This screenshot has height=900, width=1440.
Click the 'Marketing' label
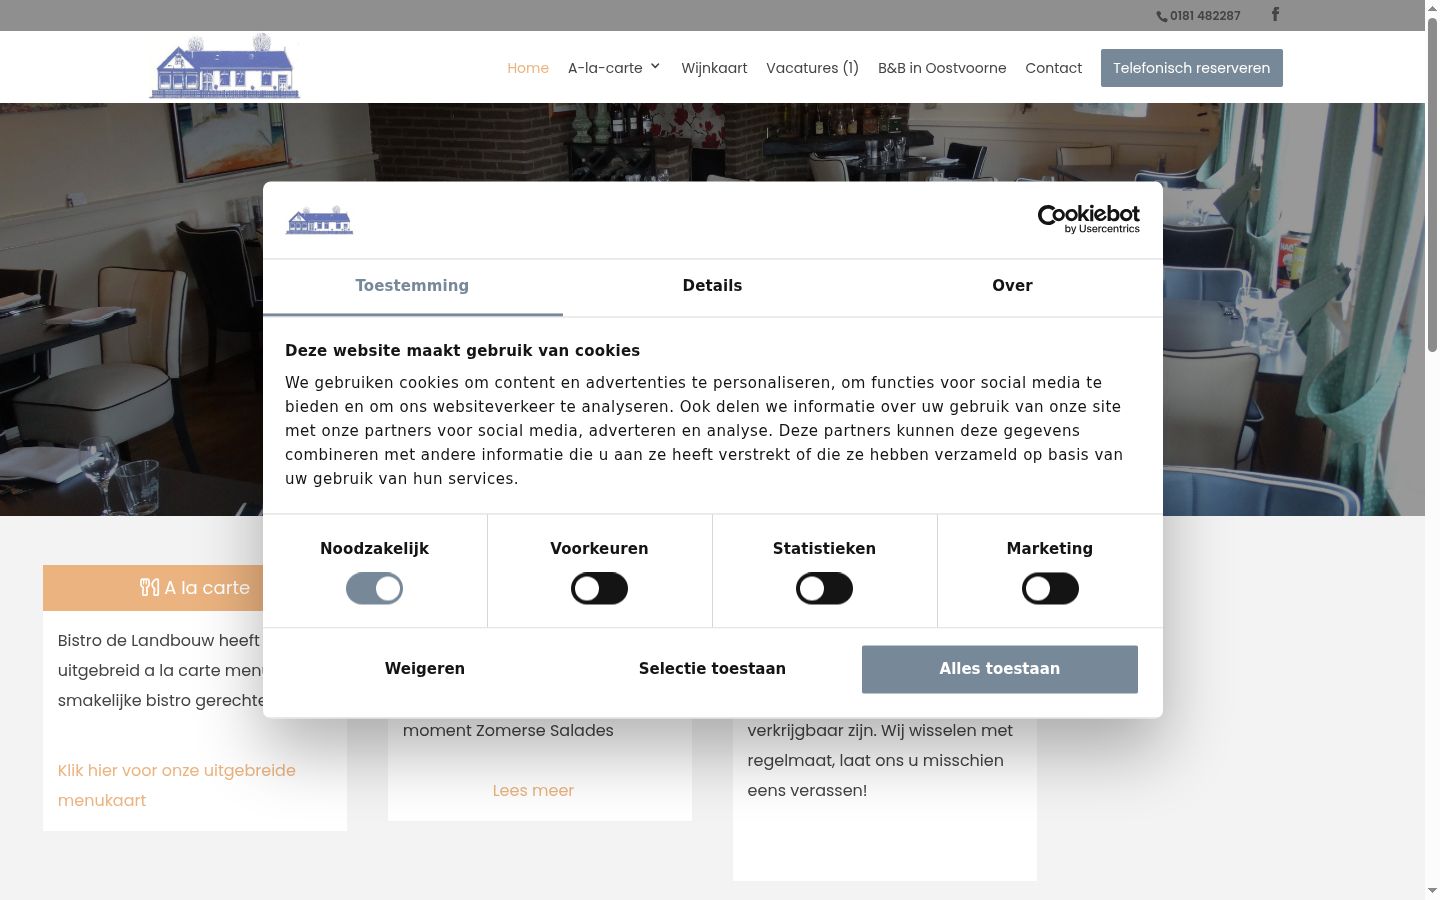tap(1050, 549)
